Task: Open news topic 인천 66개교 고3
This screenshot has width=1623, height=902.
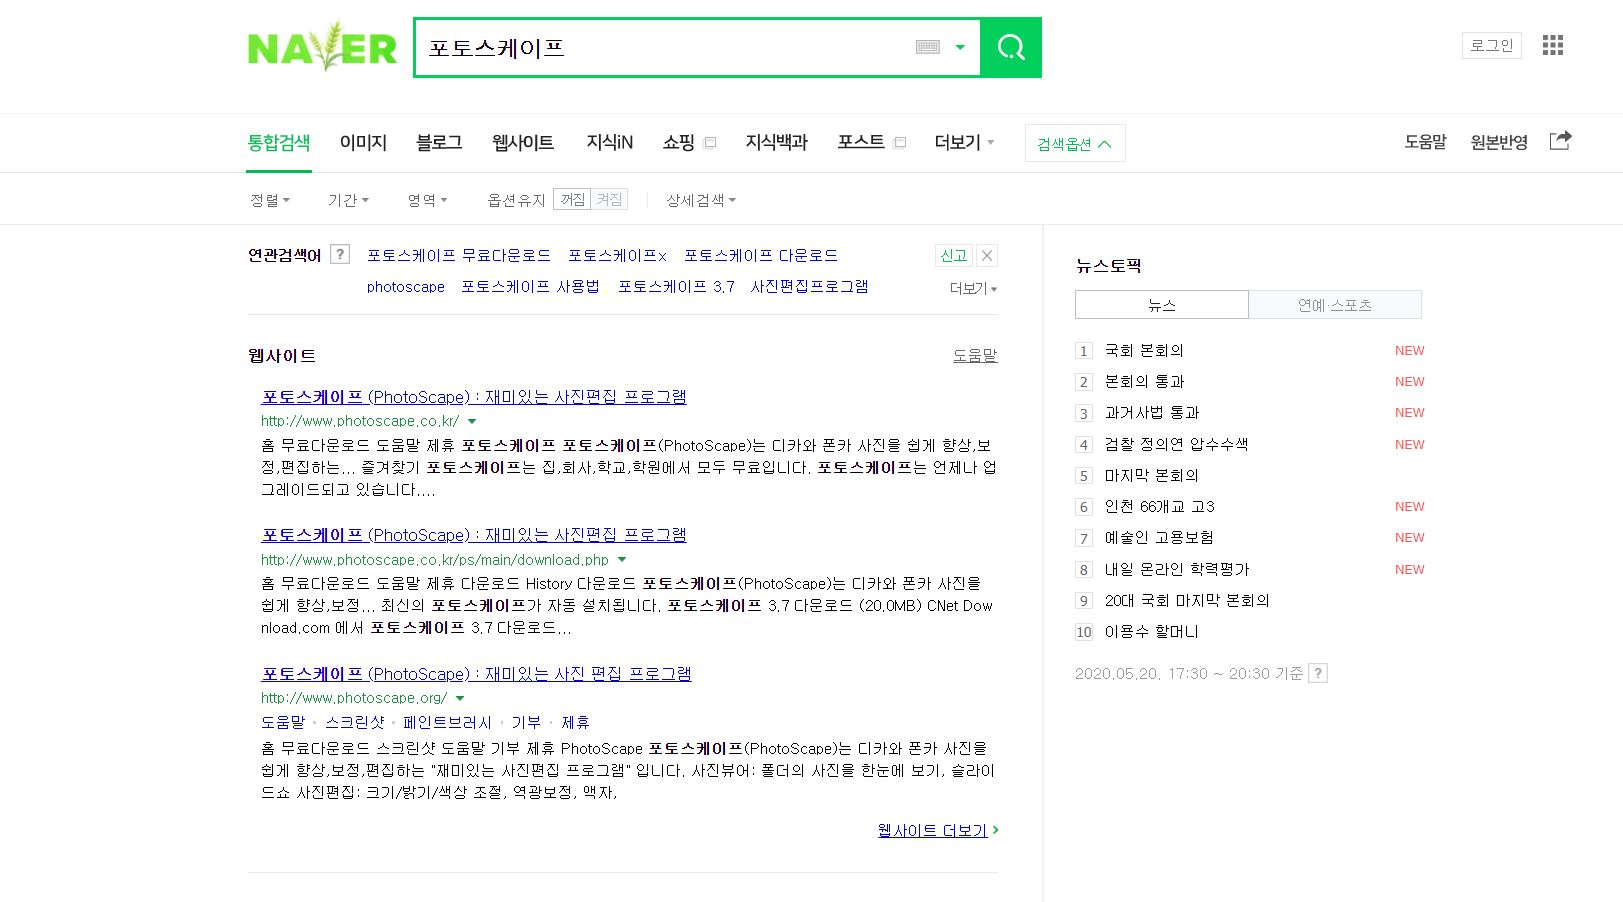Action: tap(1160, 506)
